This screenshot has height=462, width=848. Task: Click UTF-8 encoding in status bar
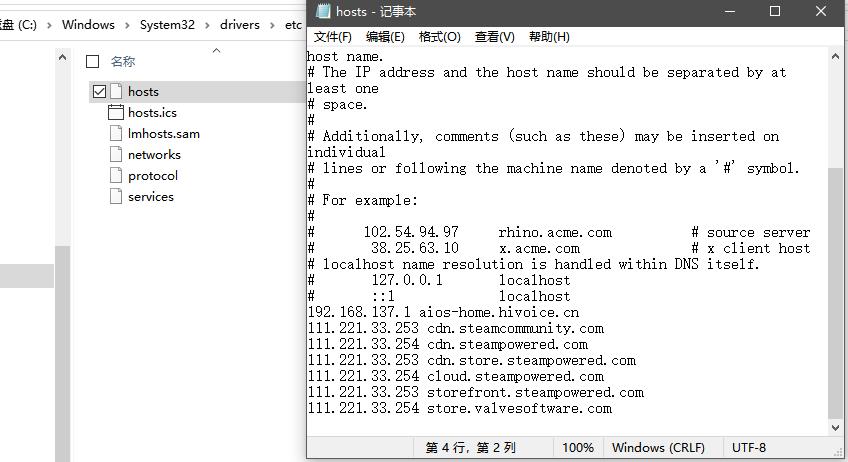click(748, 448)
